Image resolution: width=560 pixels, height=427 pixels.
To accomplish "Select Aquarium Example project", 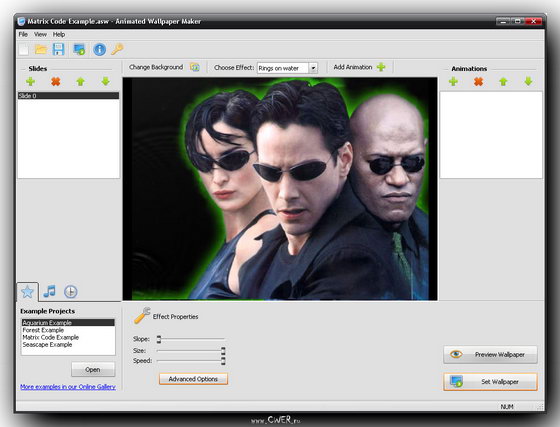I will point(68,322).
